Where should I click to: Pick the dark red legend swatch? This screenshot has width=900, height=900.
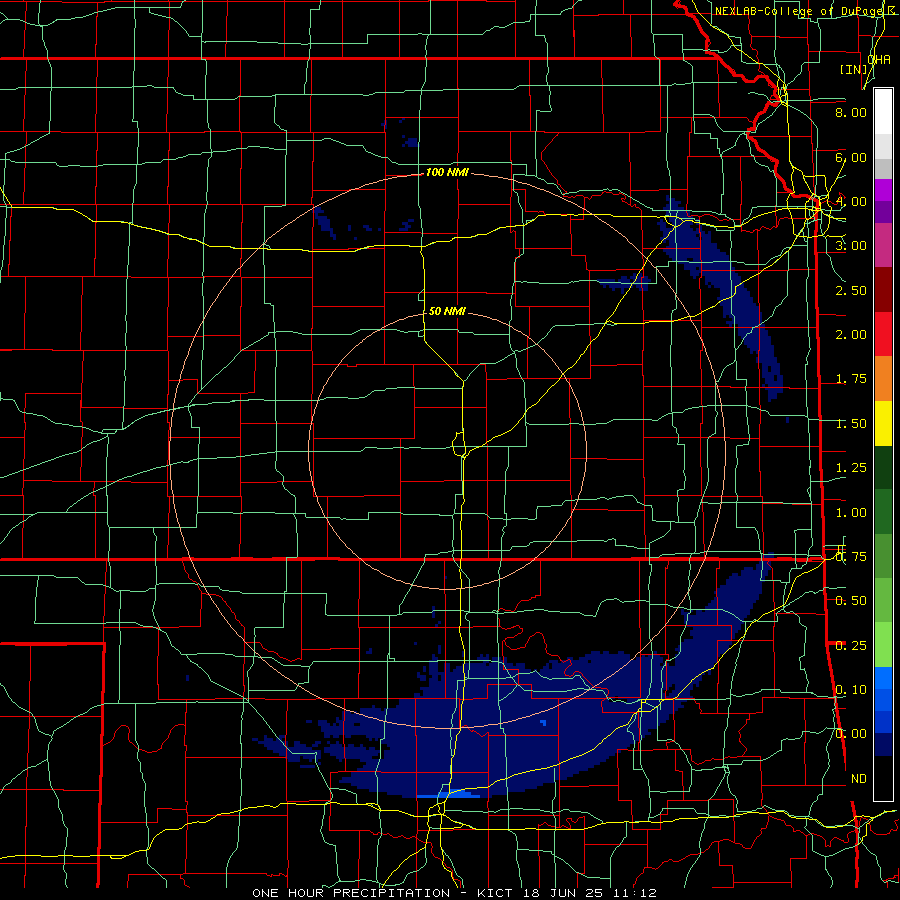pos(883,290)
